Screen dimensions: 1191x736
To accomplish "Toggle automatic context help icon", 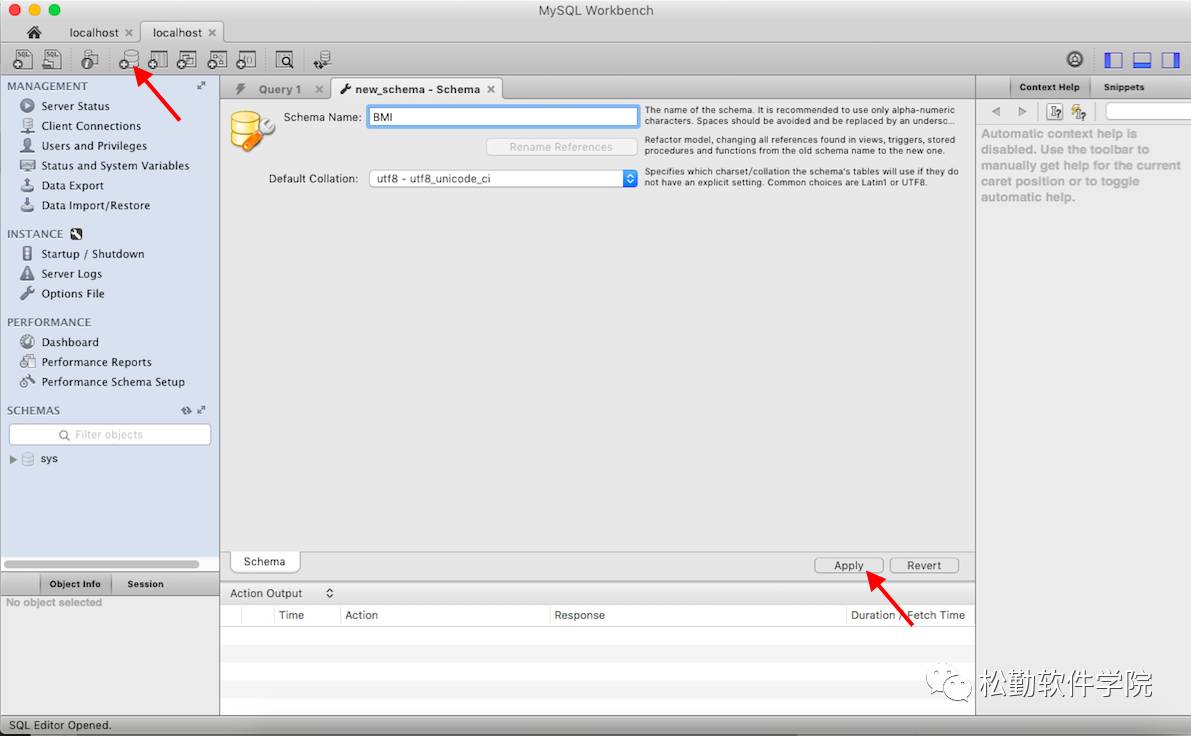I will [x=1079, y=112].
